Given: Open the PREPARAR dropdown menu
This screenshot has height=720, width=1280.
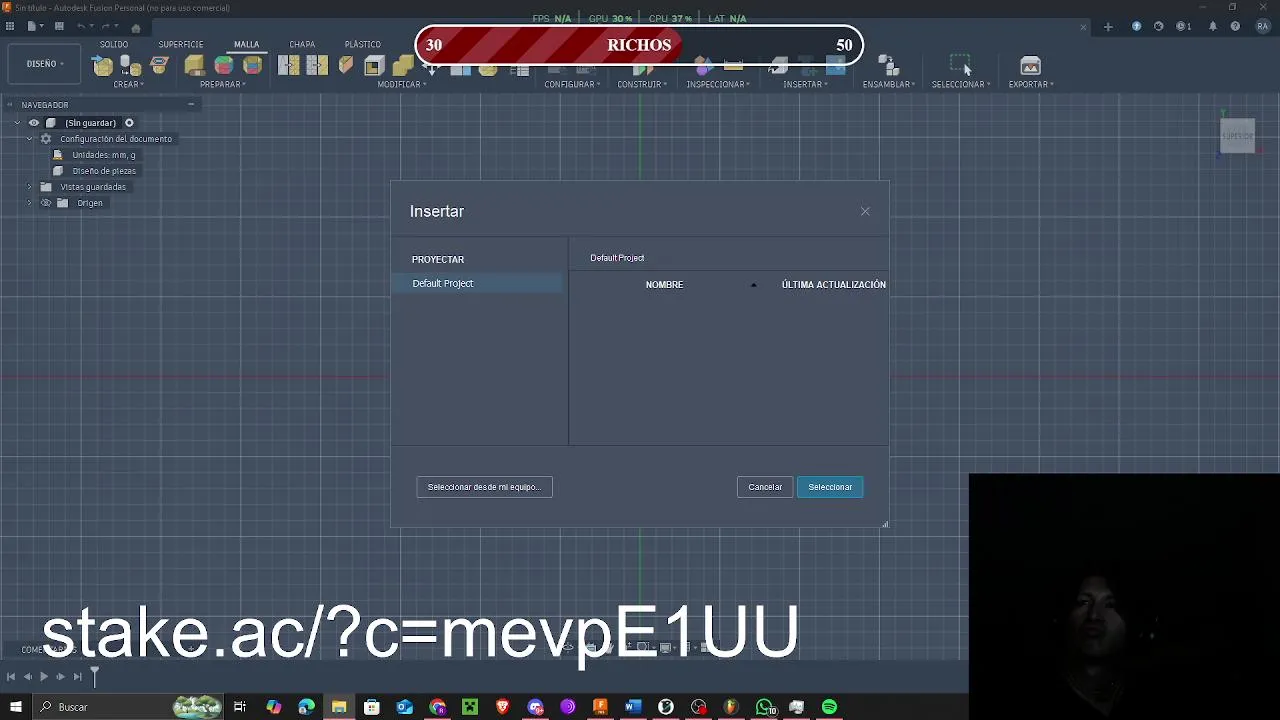Looking at the screenshot, I should point(223,84).
